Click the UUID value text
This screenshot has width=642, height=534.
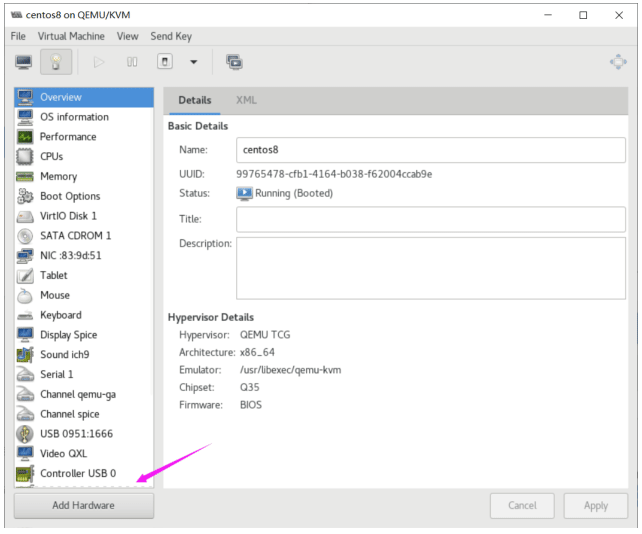click(334, 174)
